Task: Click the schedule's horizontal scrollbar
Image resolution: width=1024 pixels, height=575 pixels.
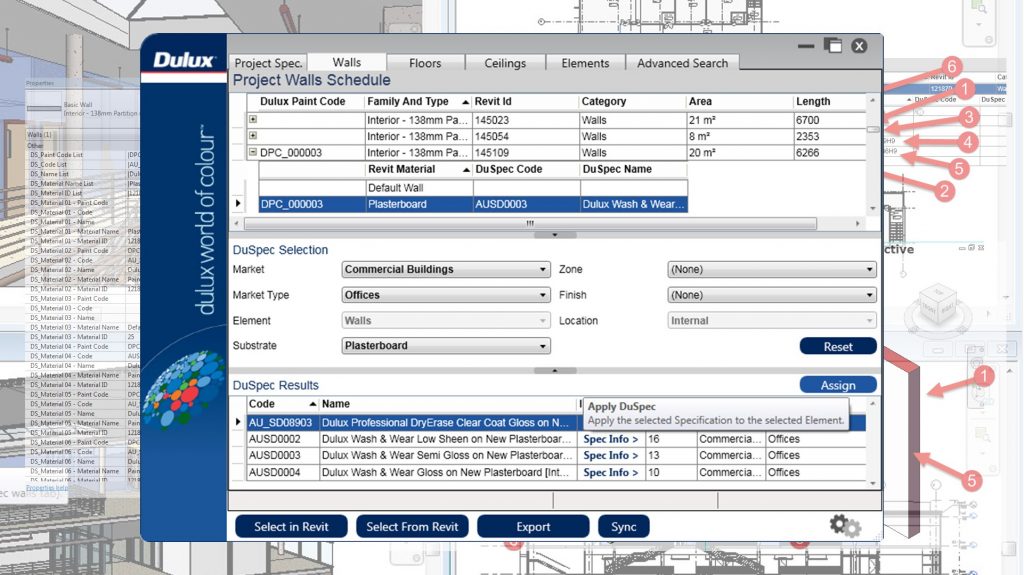Action: (x=530, y=223)
